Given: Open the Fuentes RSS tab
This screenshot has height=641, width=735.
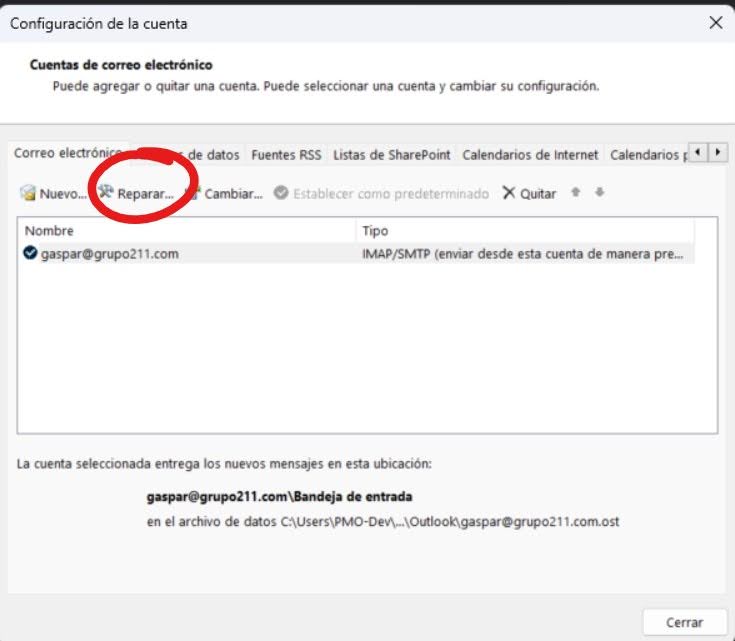Looking at the screenshot, I should click(286, 155).
